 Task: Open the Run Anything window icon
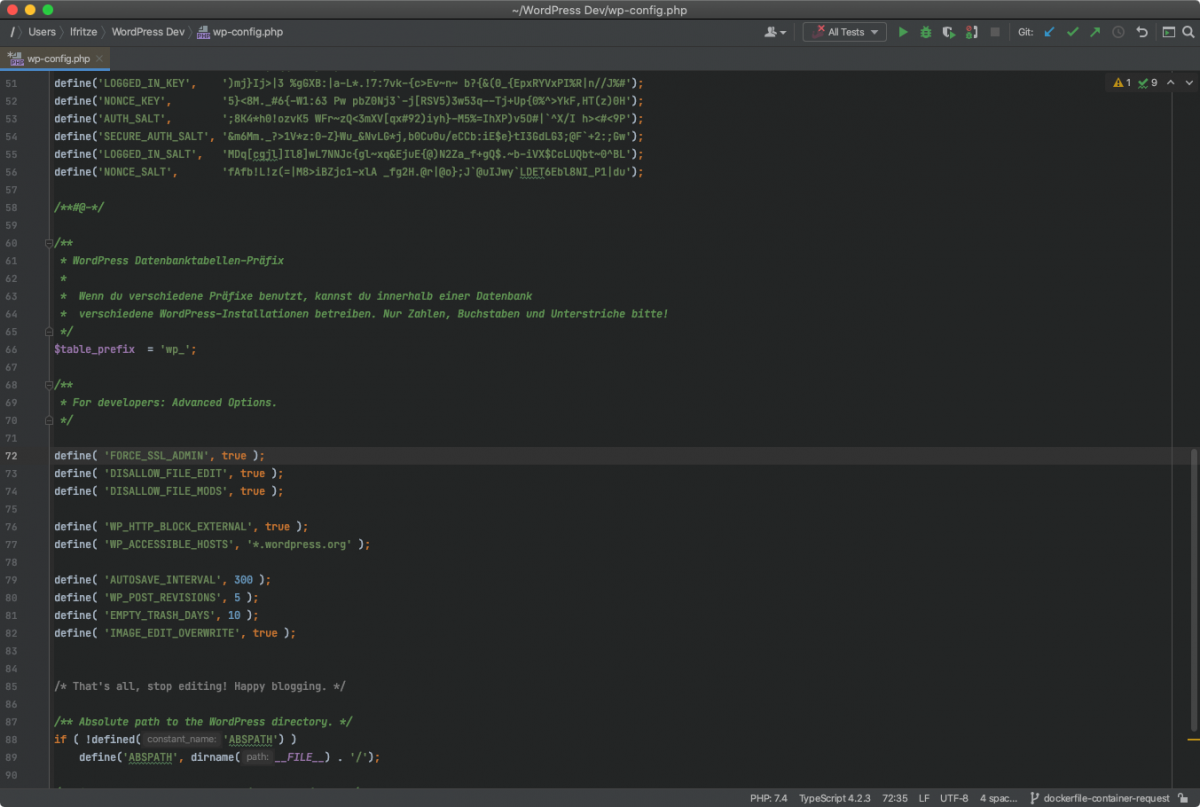pos(1168,32)
